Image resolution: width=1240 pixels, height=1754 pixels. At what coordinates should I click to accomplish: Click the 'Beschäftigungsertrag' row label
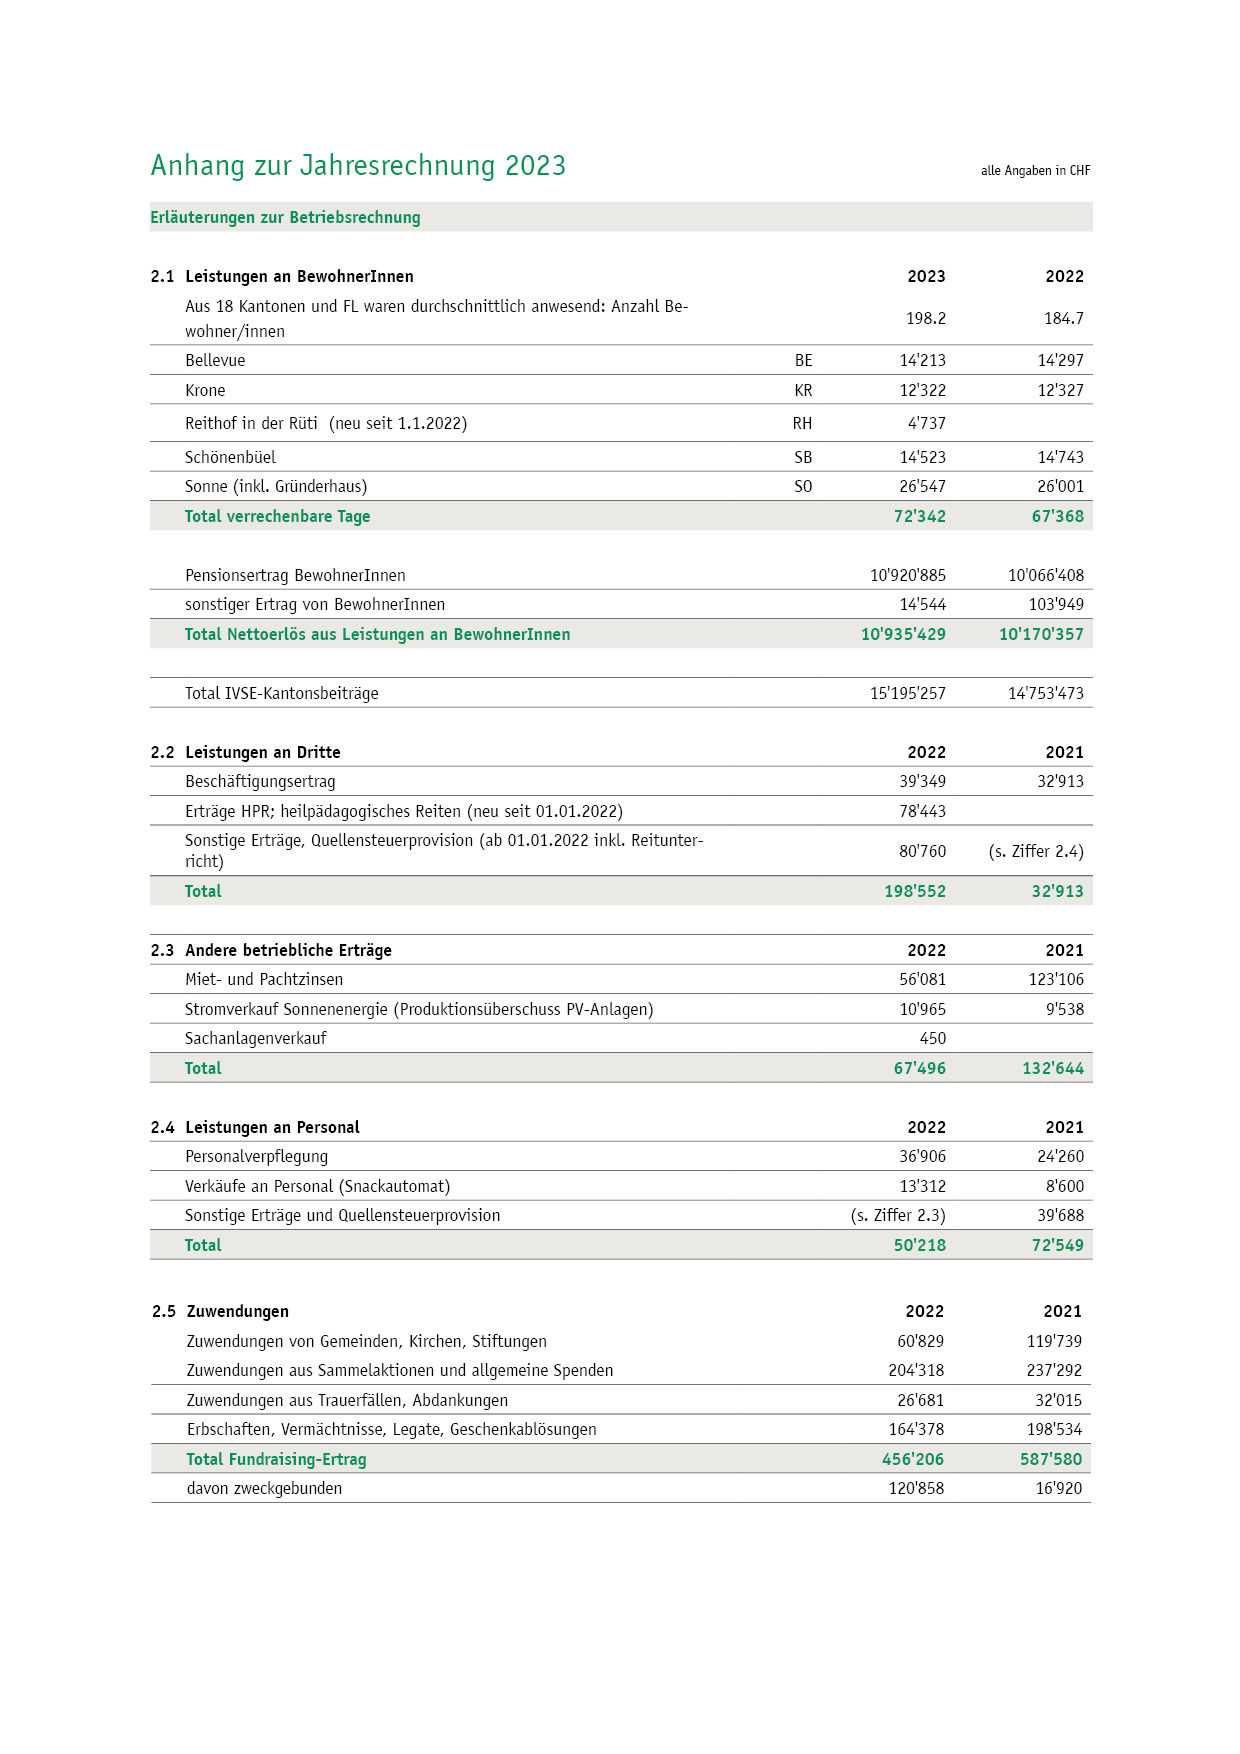(x=260, y=782)
